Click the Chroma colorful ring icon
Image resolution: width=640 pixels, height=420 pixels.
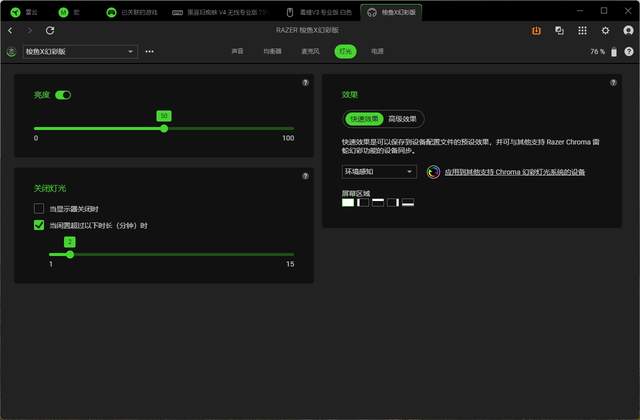pos(433,172)
